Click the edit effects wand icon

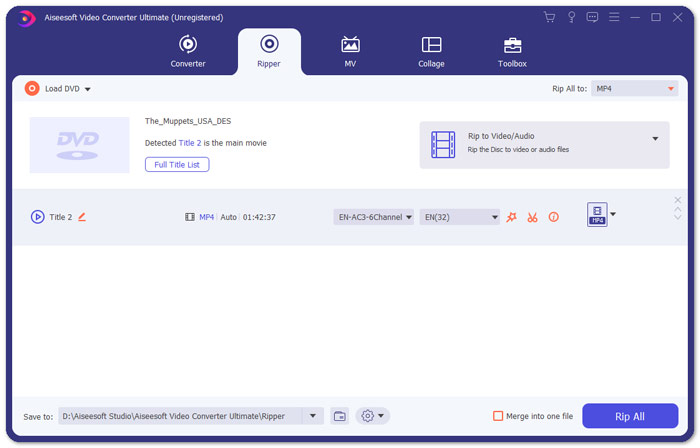pos(511,217)
